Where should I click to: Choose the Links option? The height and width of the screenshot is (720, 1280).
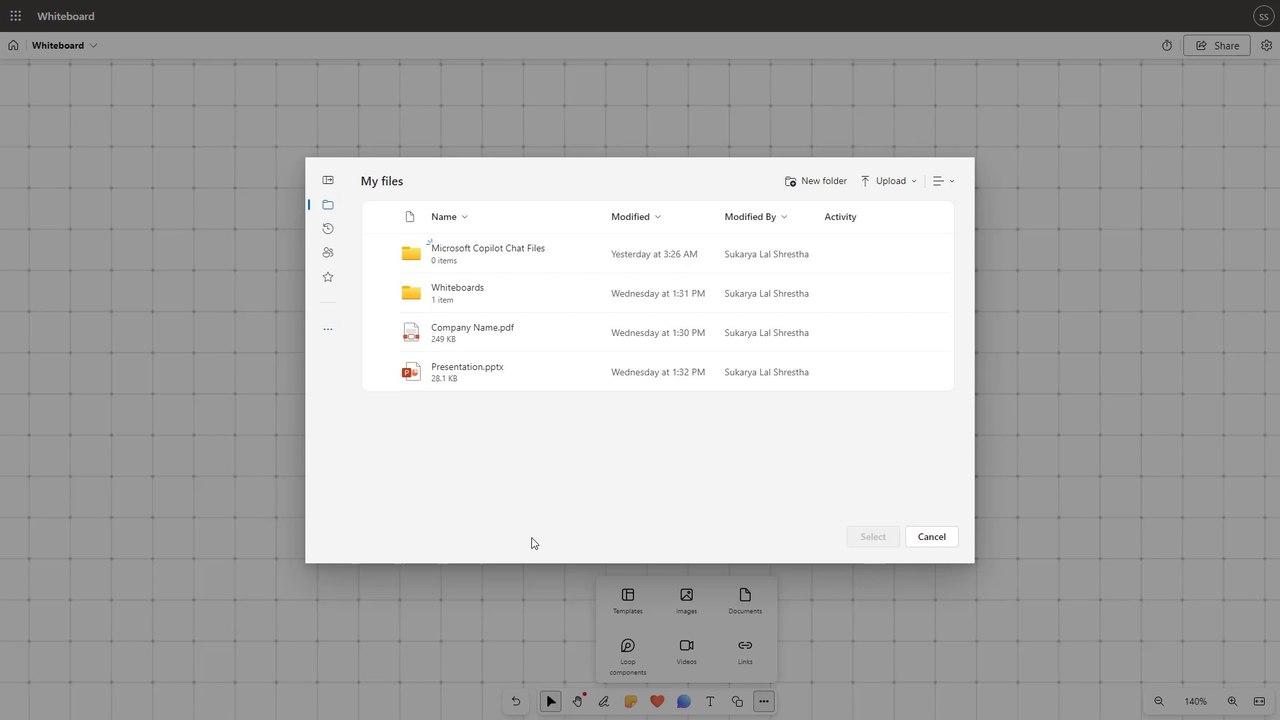(x=745, y=652)
